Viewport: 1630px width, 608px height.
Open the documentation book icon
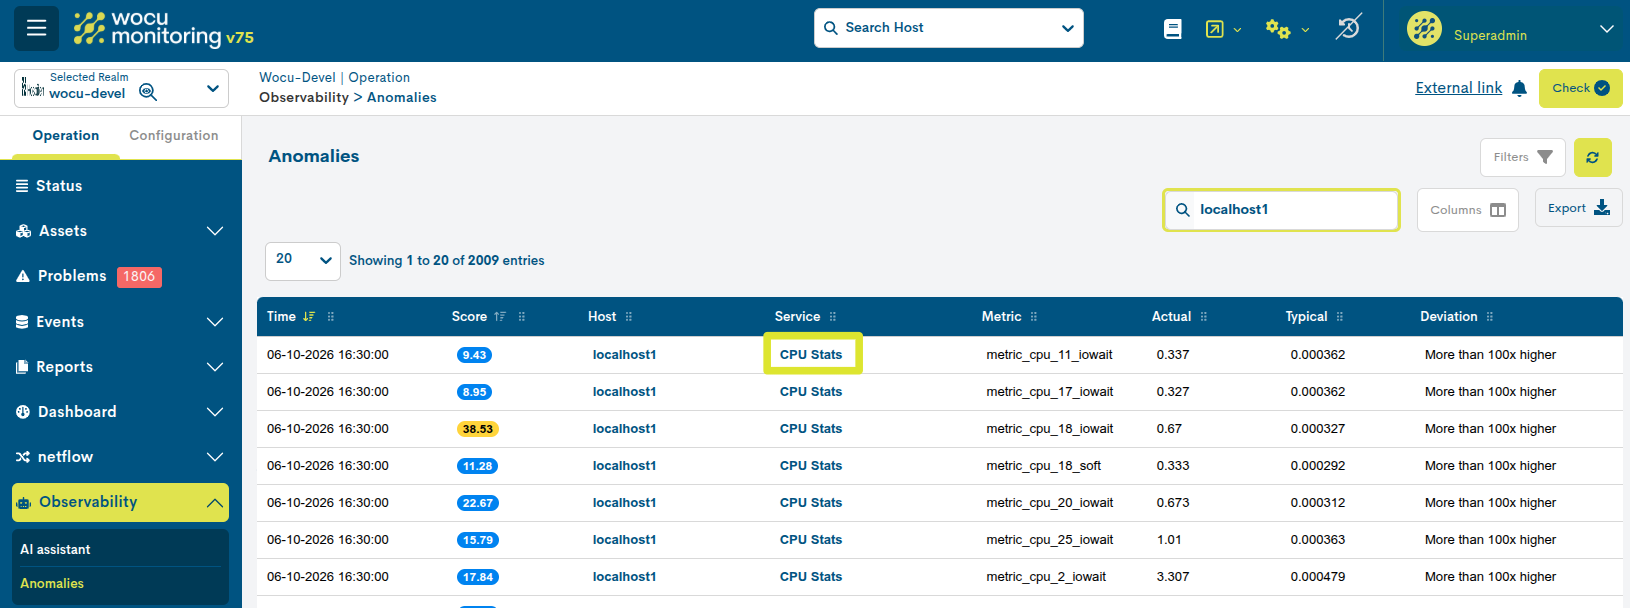(x=1173, y=30)
